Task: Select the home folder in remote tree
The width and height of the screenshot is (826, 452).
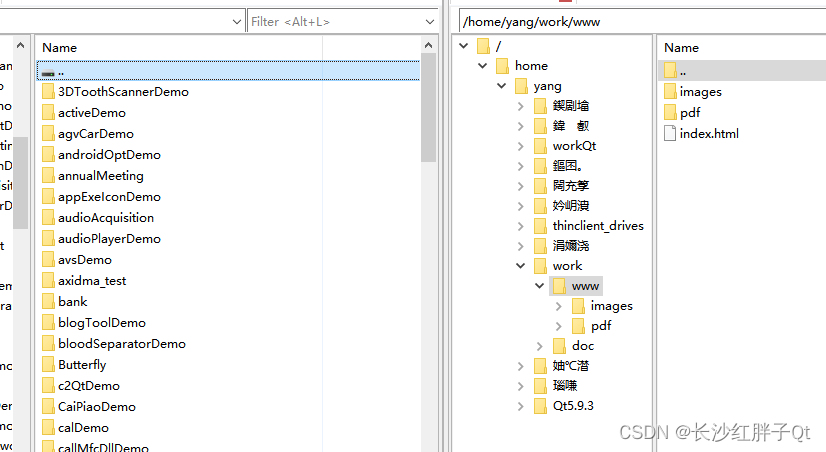Action: pyautogui.click(x=531, y=66)
